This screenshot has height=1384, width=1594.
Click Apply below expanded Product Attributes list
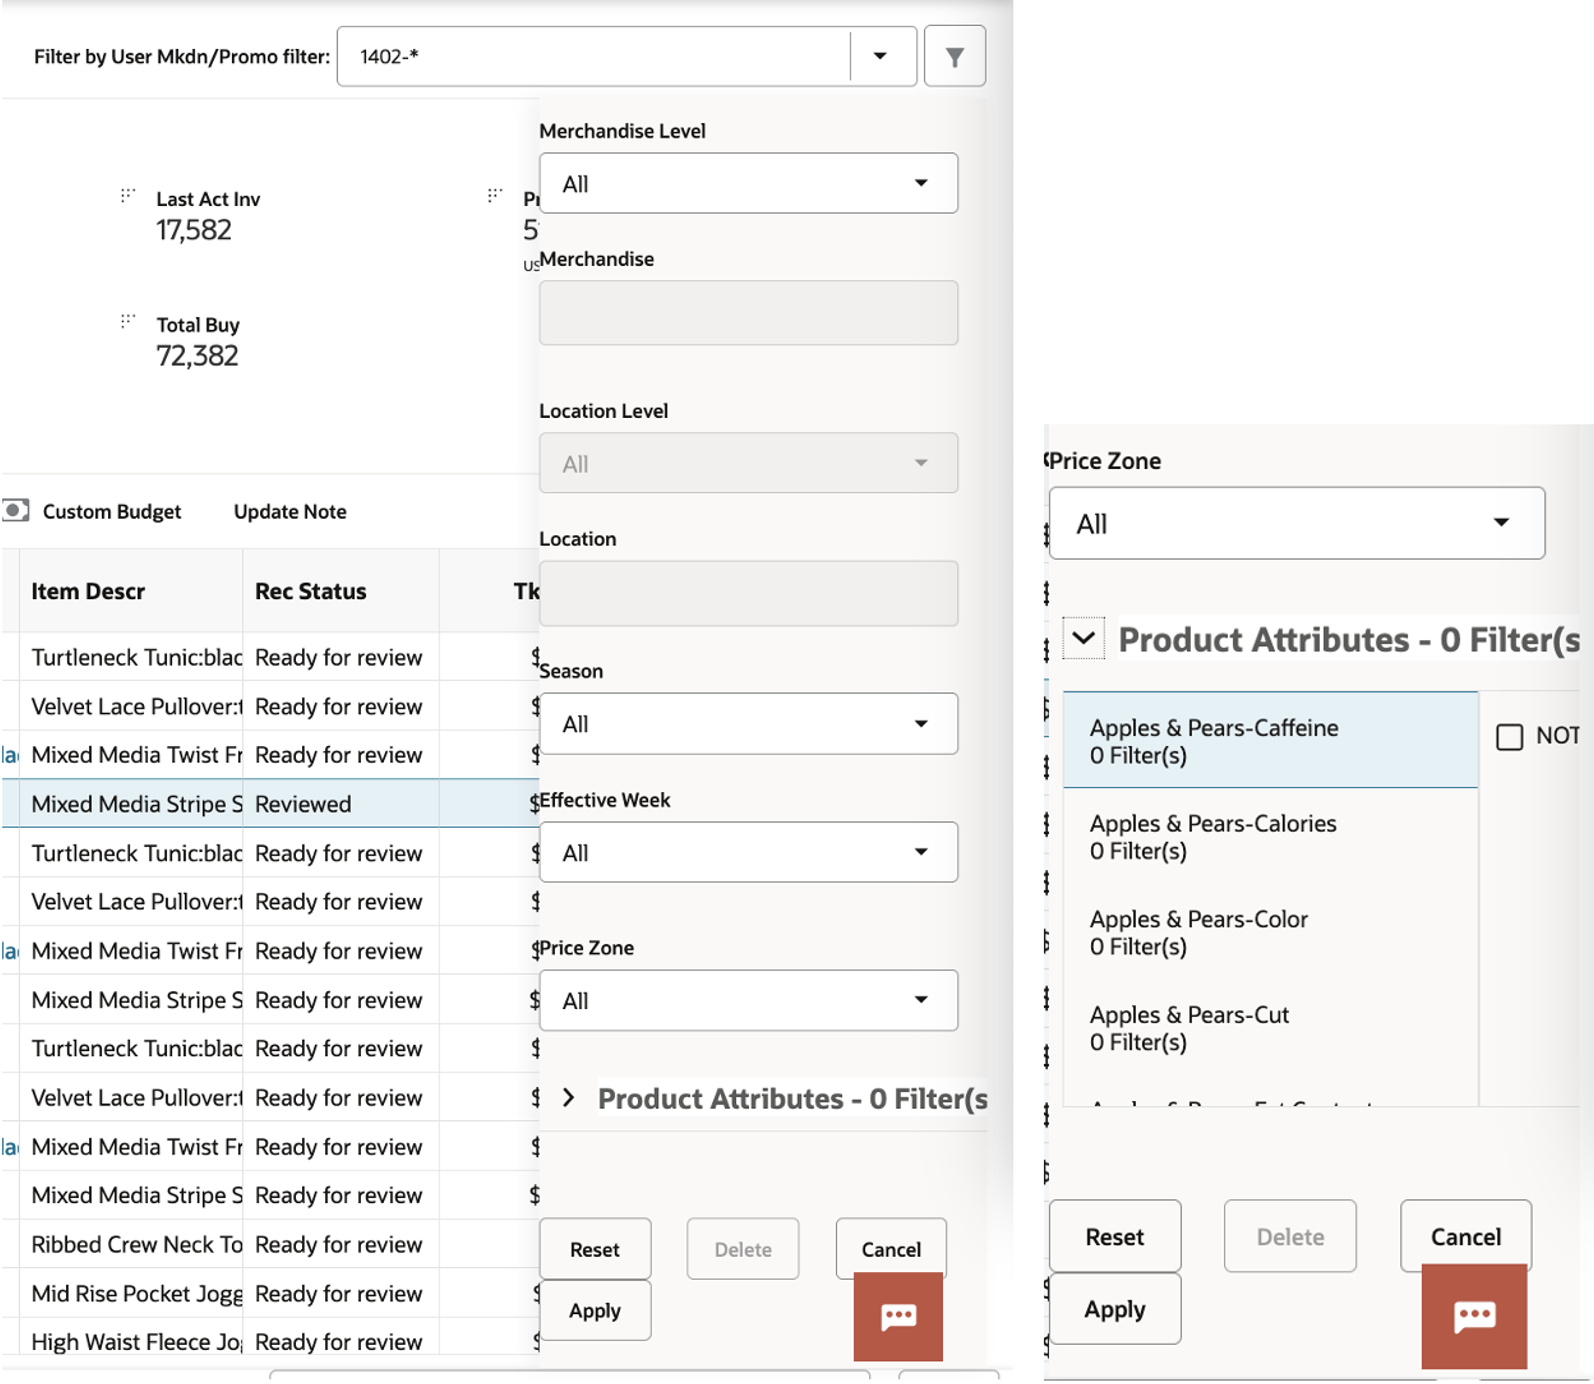click(x=1115, y=1309)
